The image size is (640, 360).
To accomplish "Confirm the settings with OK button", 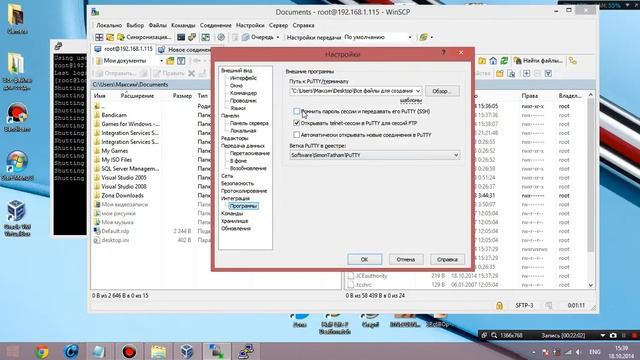I will click(364, 259).
